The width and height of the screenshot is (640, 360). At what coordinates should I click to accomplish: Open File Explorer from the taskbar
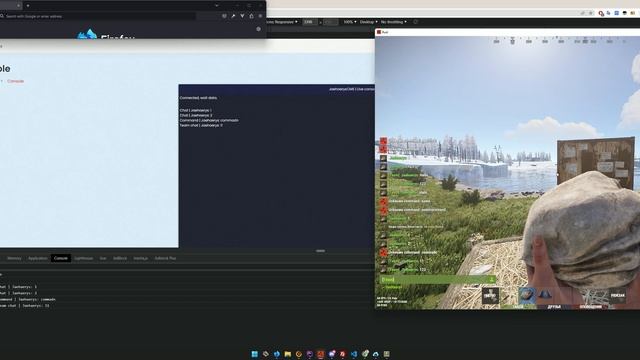288,354
